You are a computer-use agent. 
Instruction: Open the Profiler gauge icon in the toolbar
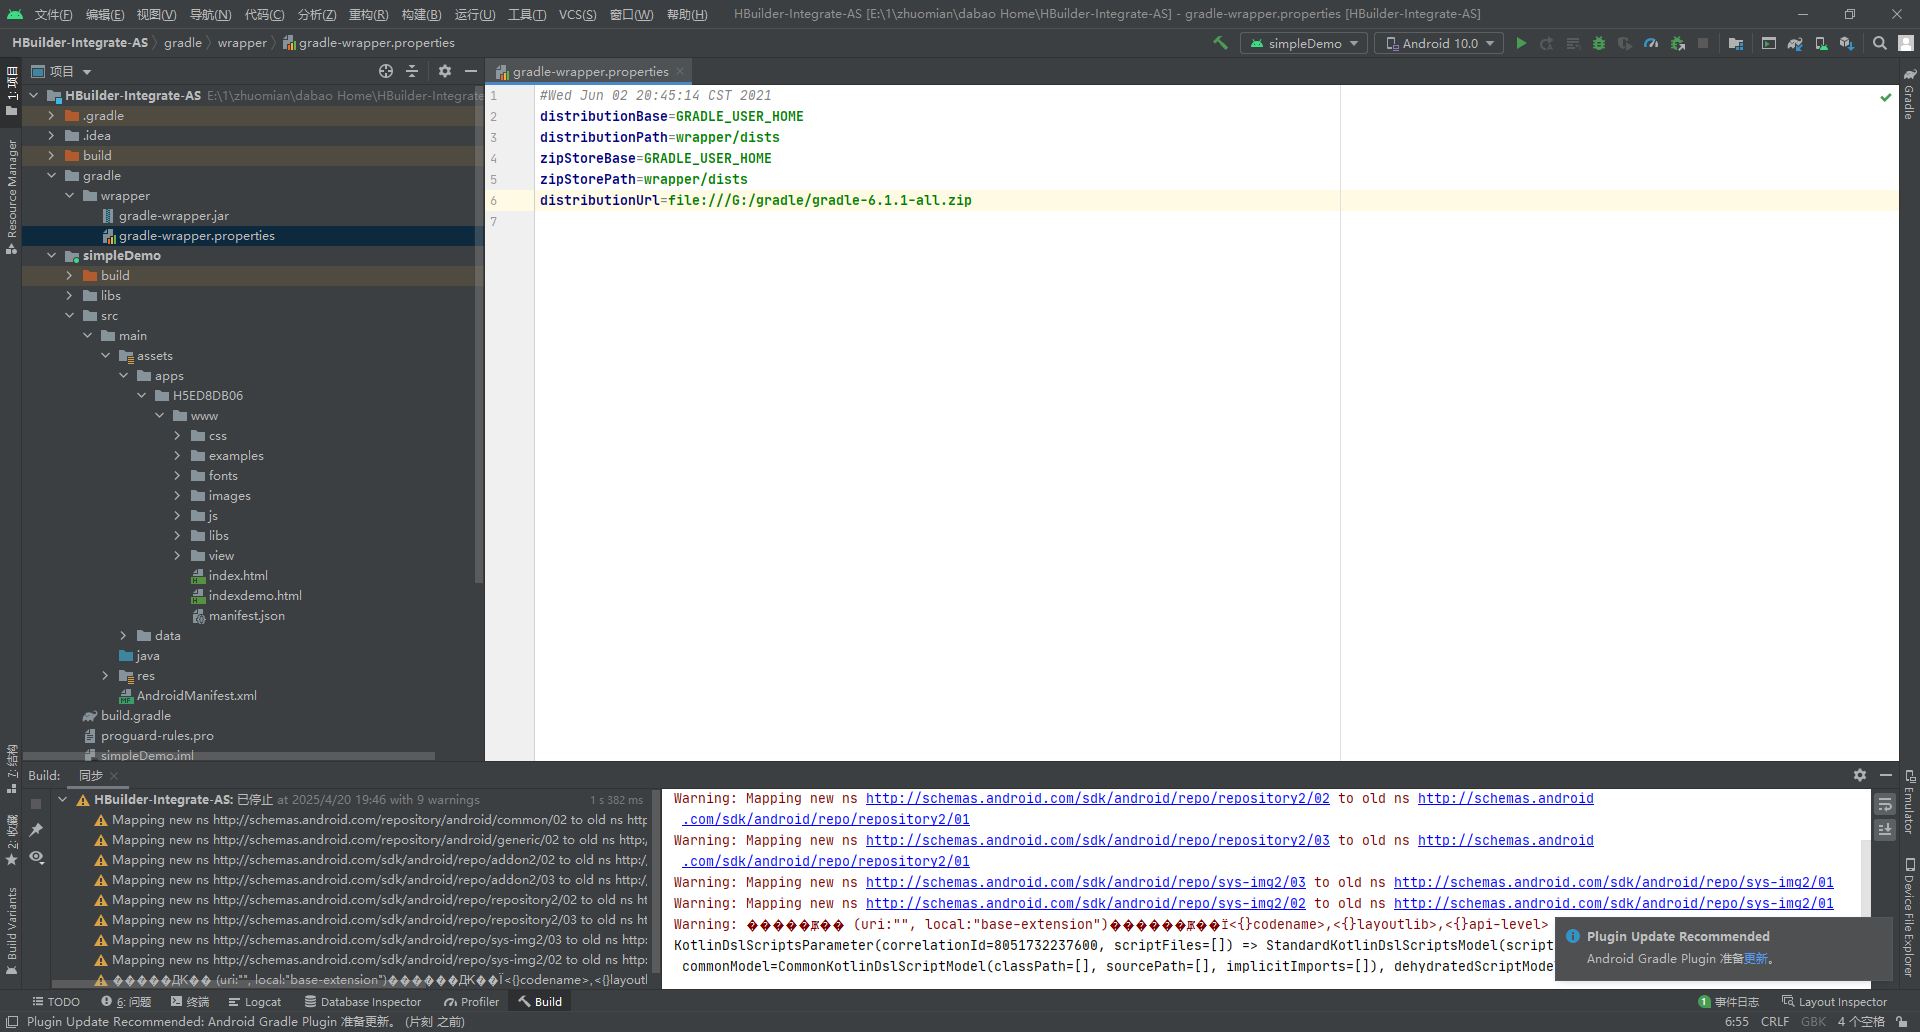click(x=1651, y=43)
